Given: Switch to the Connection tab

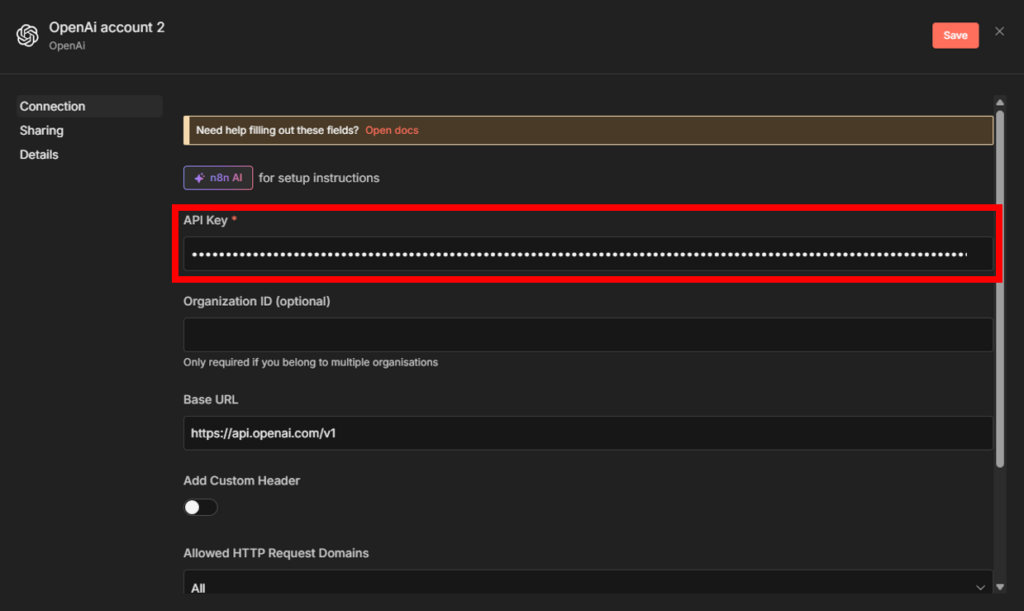Looking at the screenshot, I should pyautogui.click(x=53, y=106).
